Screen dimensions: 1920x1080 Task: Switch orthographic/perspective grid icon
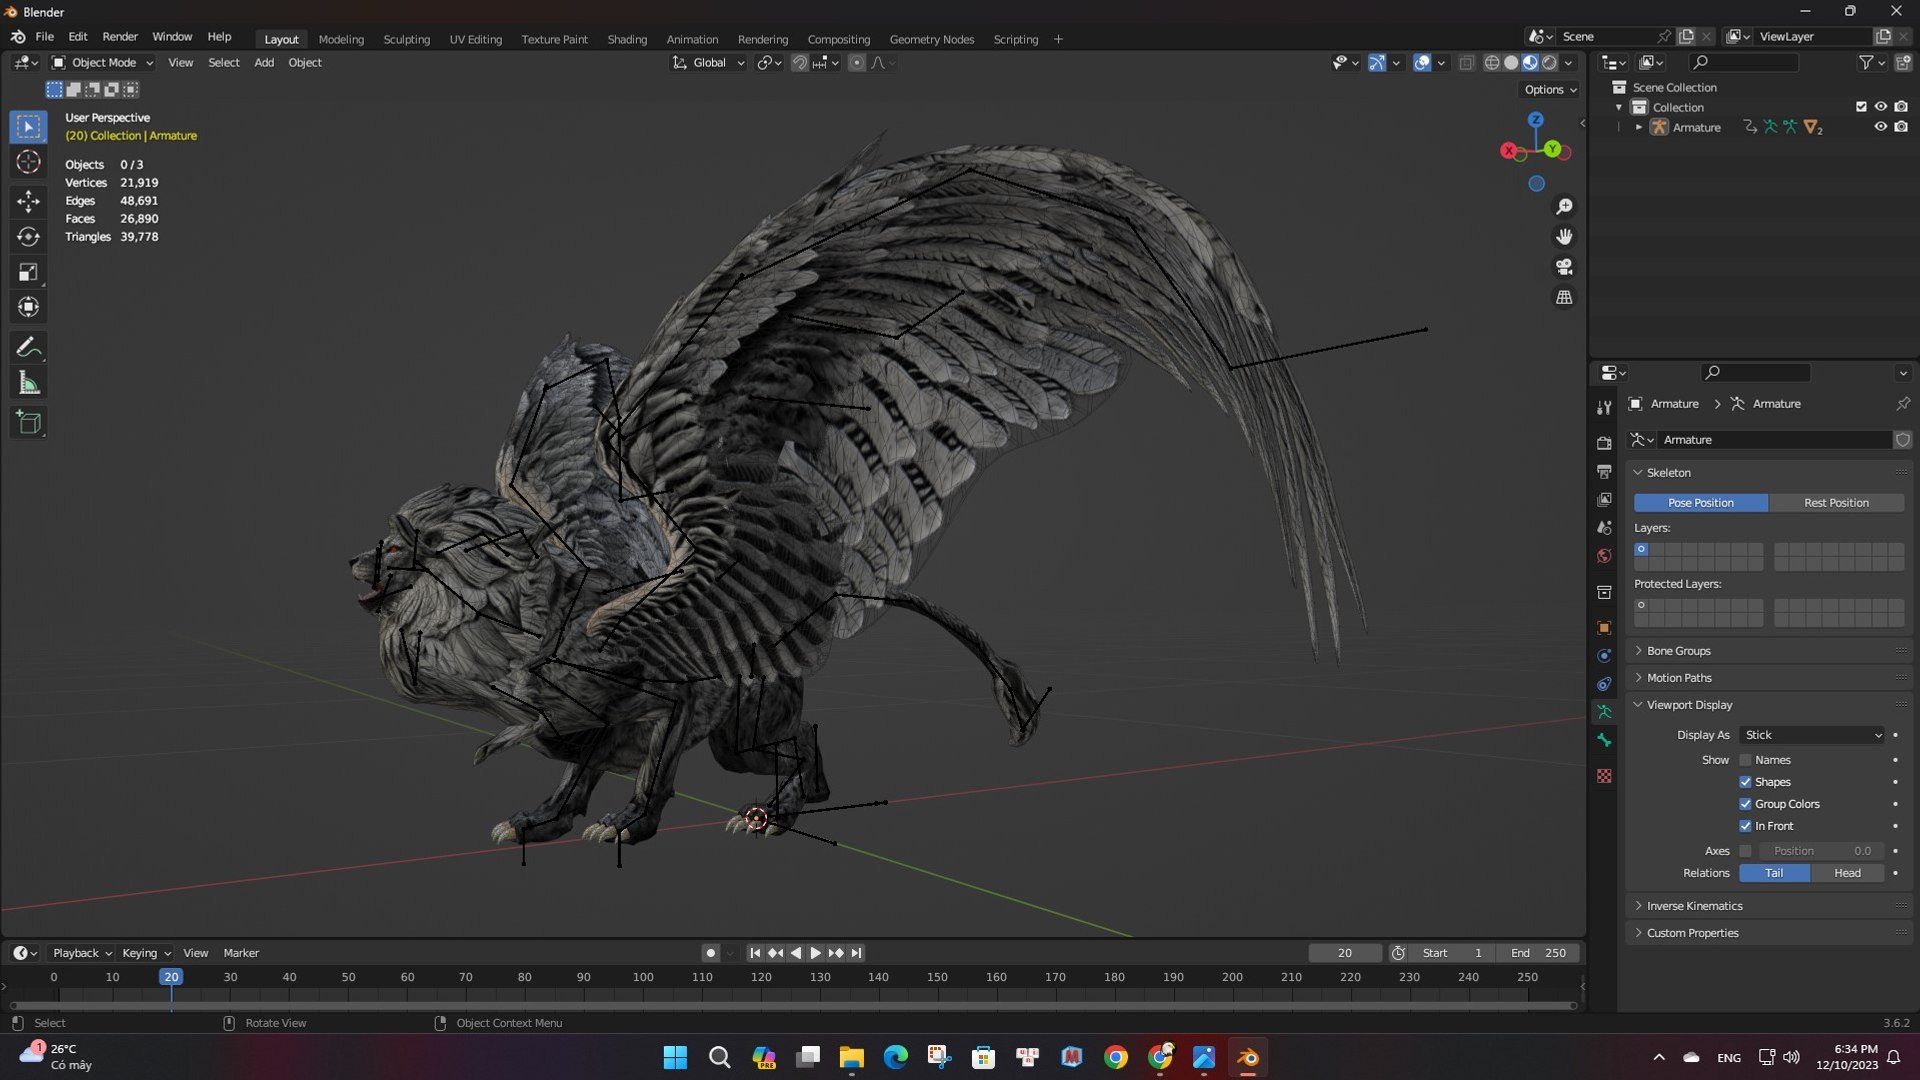point(1564,297)
